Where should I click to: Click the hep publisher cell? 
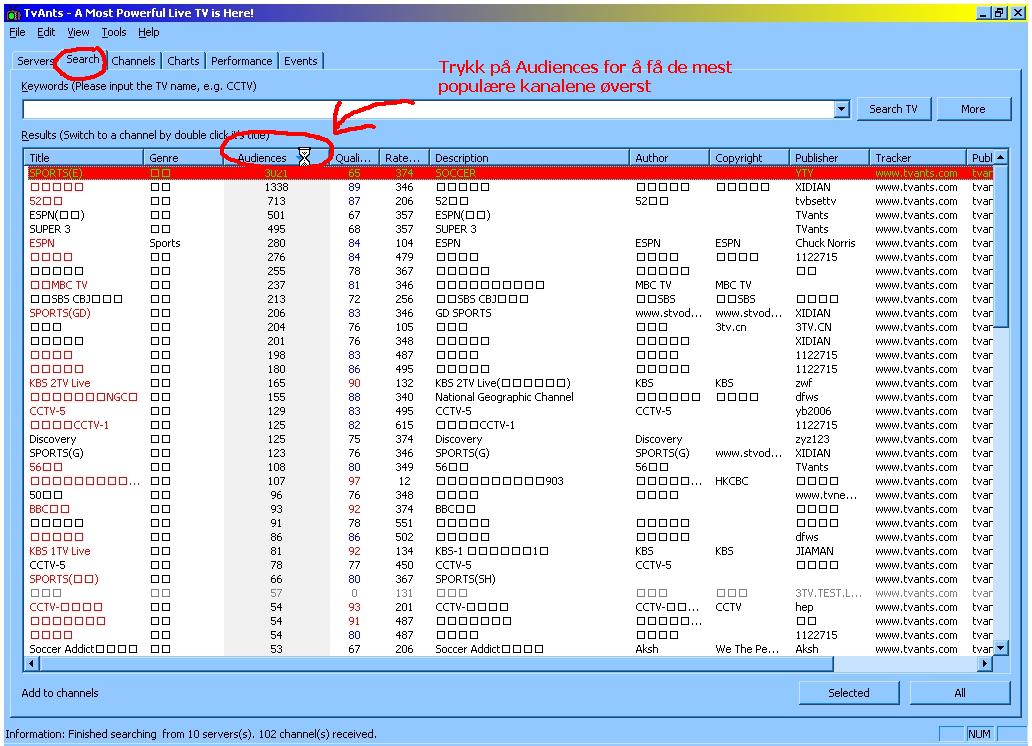coord(804,607)
